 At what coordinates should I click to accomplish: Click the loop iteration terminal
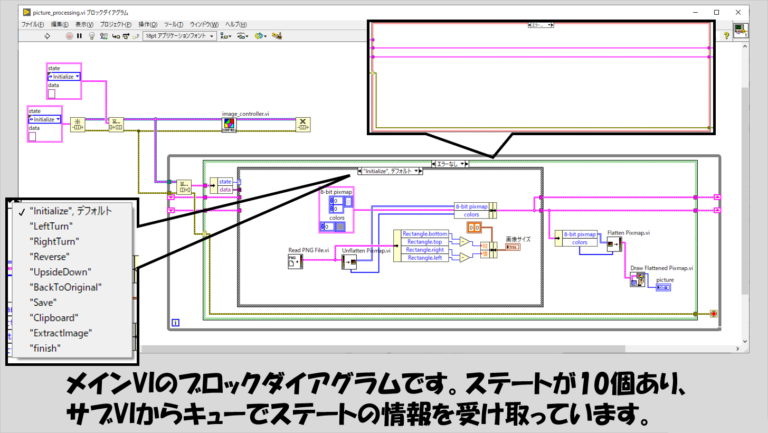176,322
